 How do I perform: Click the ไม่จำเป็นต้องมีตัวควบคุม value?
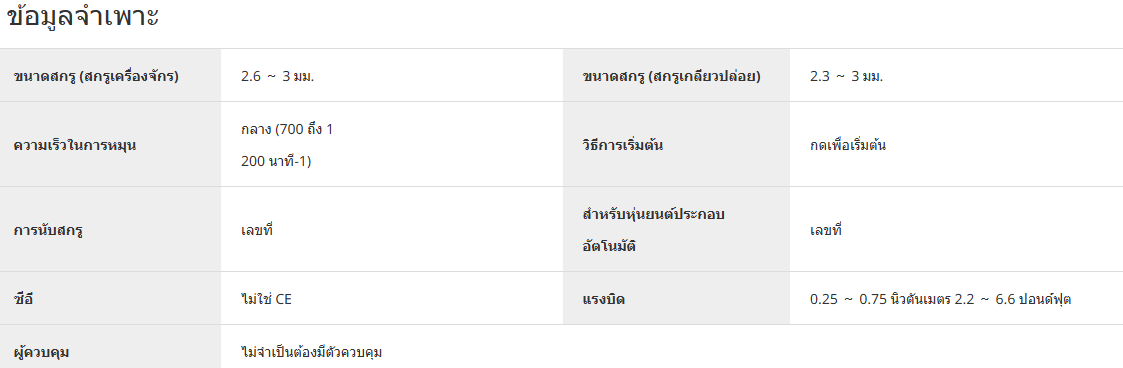click(312, 352)
